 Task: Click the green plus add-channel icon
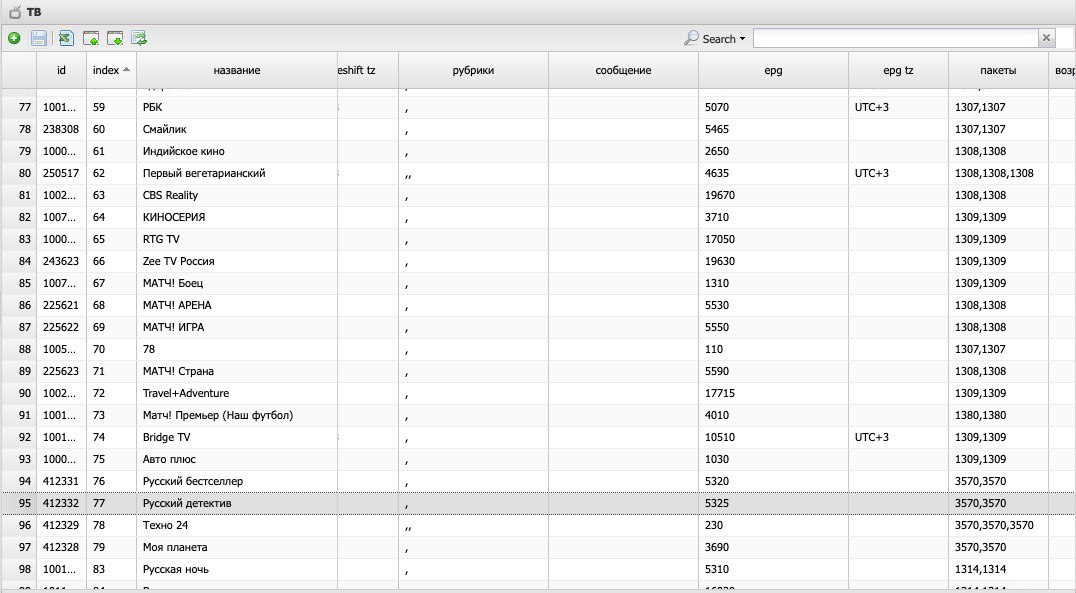click(x=14, y=38)
